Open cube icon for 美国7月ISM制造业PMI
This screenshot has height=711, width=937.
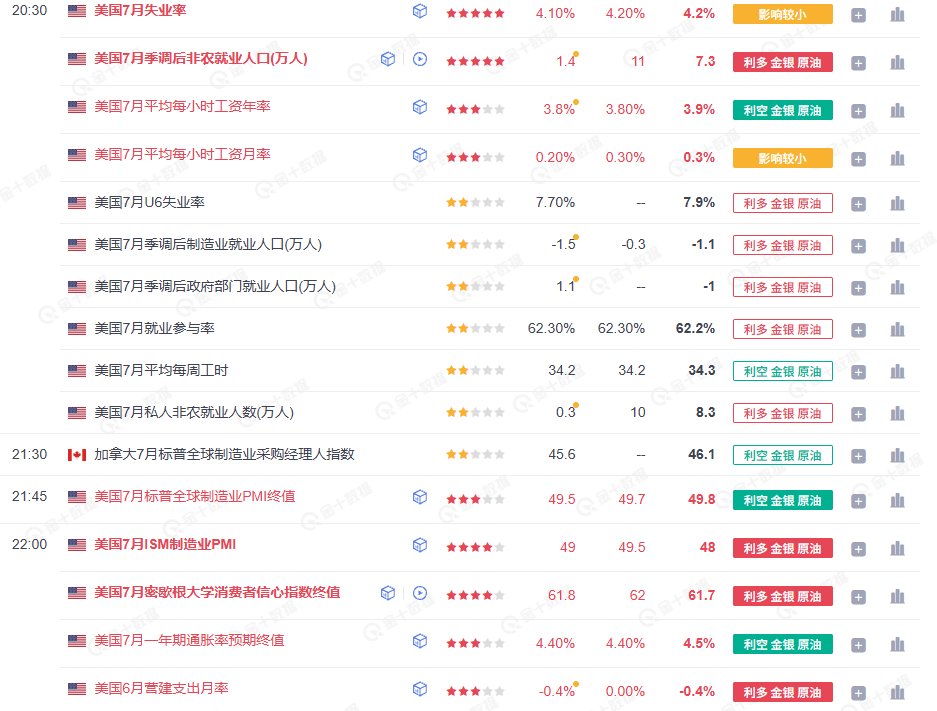coord(420,544)
